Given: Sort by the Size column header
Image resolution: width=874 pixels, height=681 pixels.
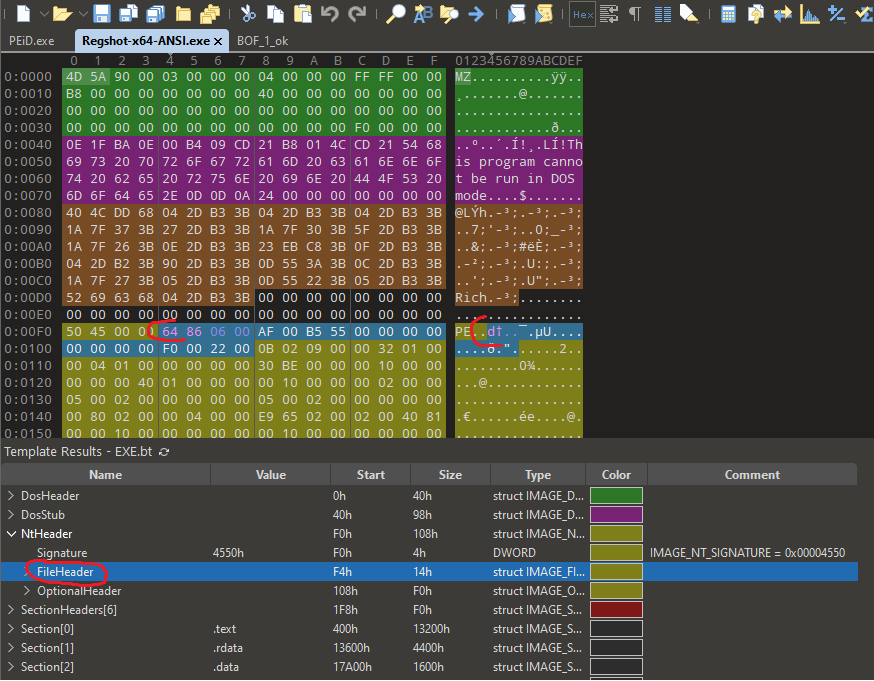Looking at the screenshot, I should click(450, 475).
